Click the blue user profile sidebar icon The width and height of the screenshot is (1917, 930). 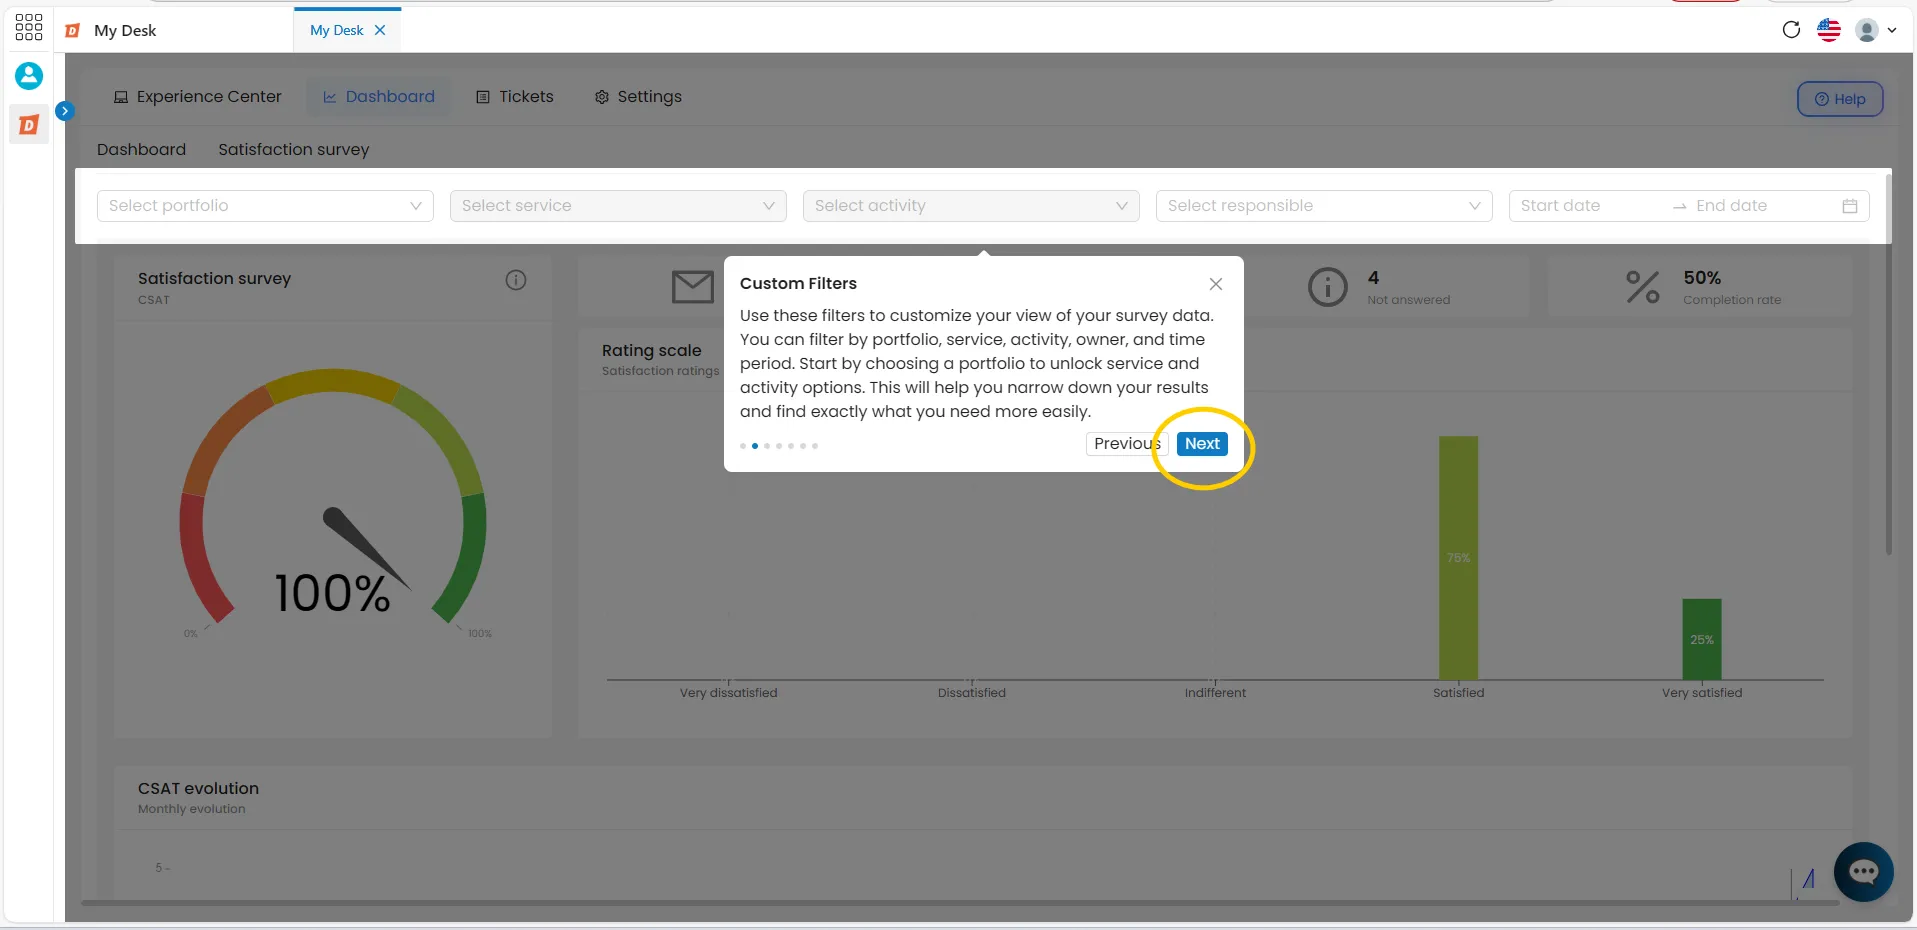coord(29,76)
